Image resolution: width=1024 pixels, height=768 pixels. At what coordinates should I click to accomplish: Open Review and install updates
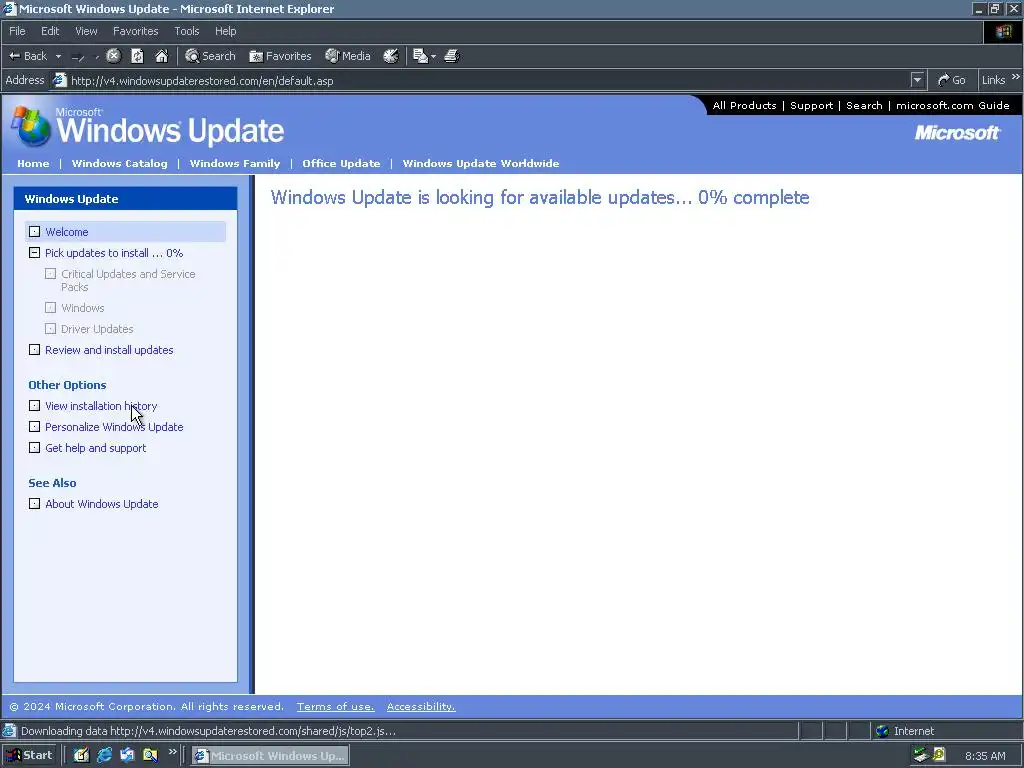(109, 350)
